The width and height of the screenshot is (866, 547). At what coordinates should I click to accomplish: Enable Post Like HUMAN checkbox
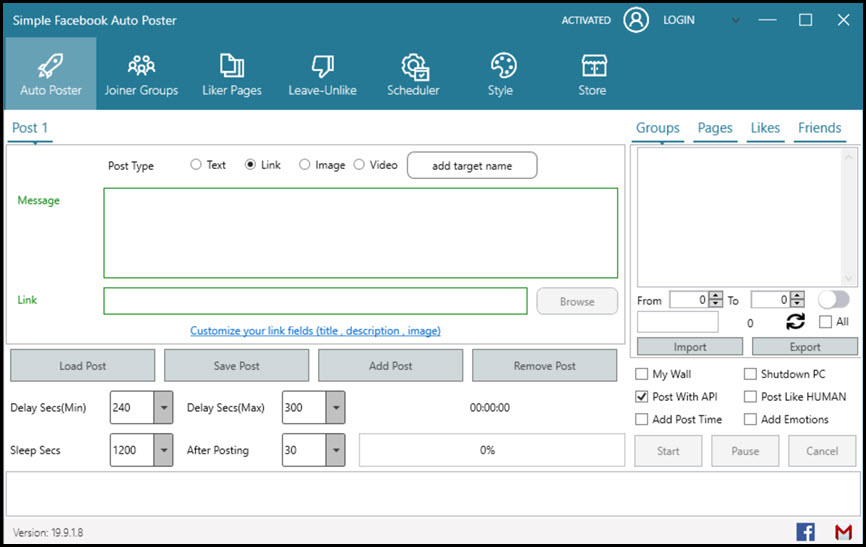click(750, 397)
